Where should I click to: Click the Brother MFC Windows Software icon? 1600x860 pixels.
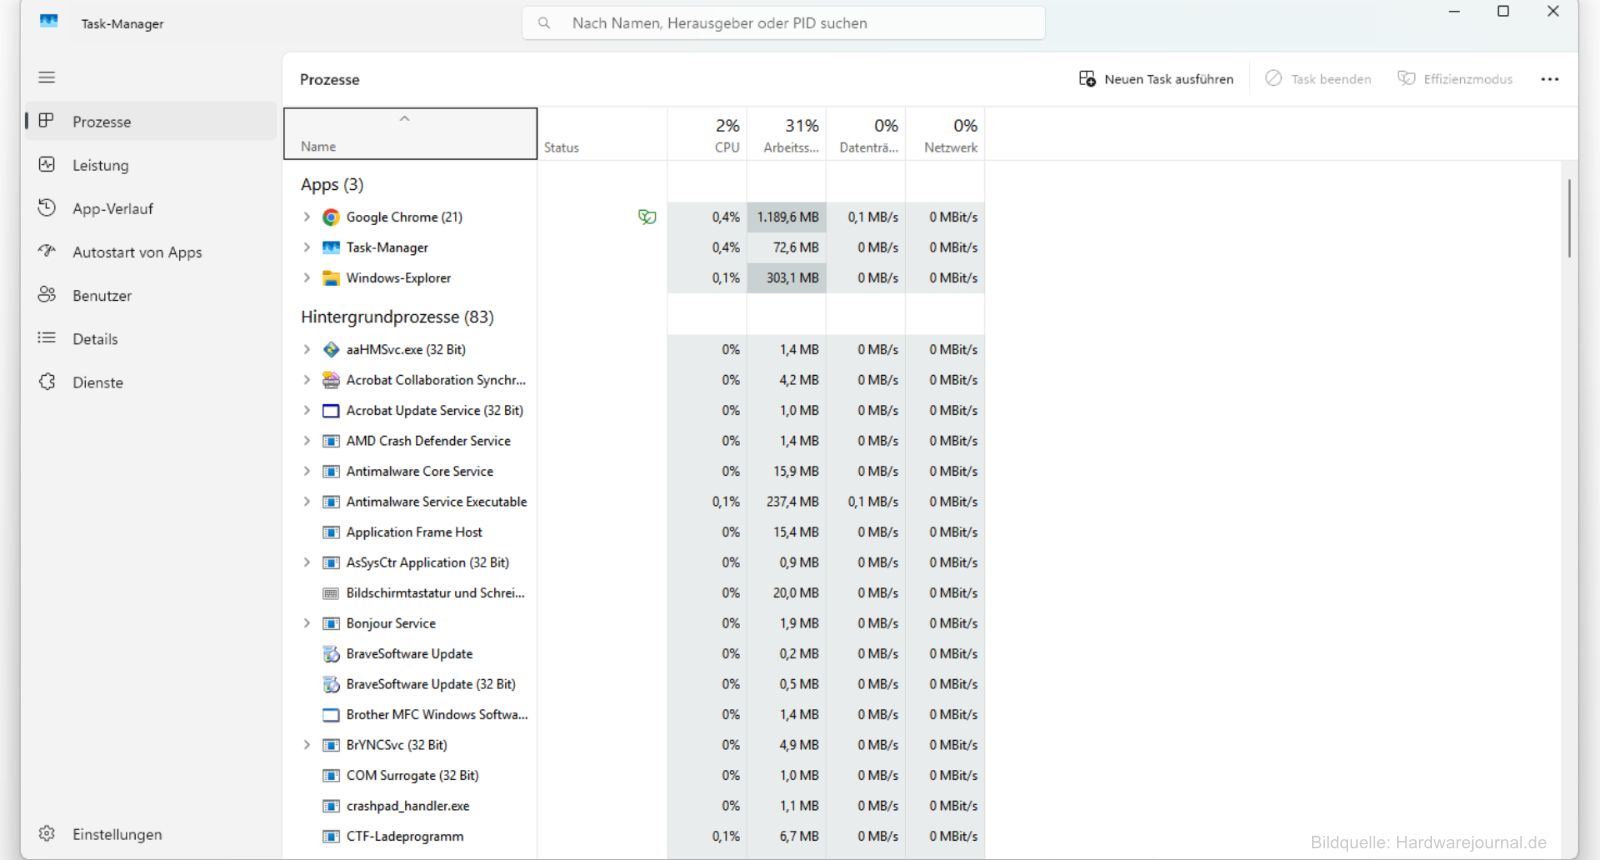pyautogui.click(x=331, y=715)
